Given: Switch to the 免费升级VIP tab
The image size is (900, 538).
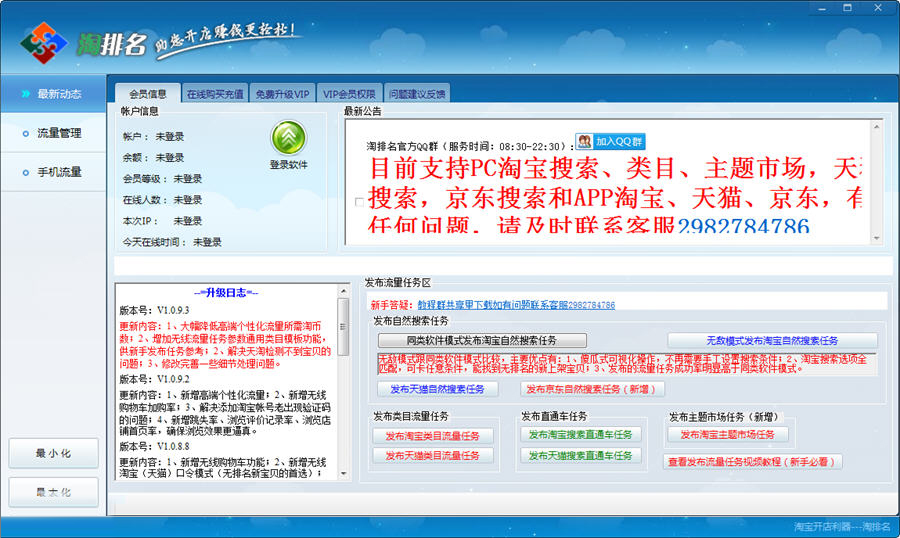Looking at the screenshot, I should point(282,94).
